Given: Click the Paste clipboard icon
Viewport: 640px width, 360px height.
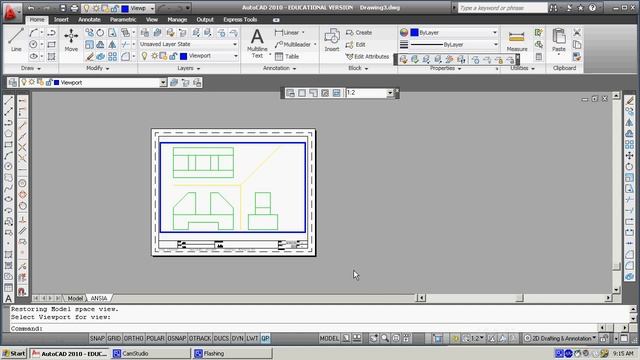Looking at the screenshot, I should (559, 40).
